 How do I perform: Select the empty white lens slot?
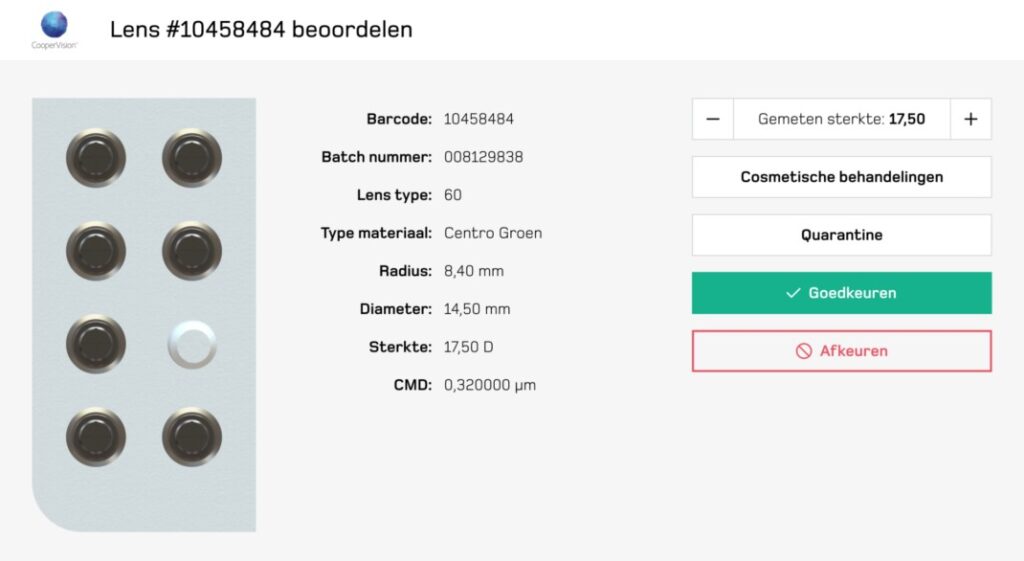tap(192, 344)
